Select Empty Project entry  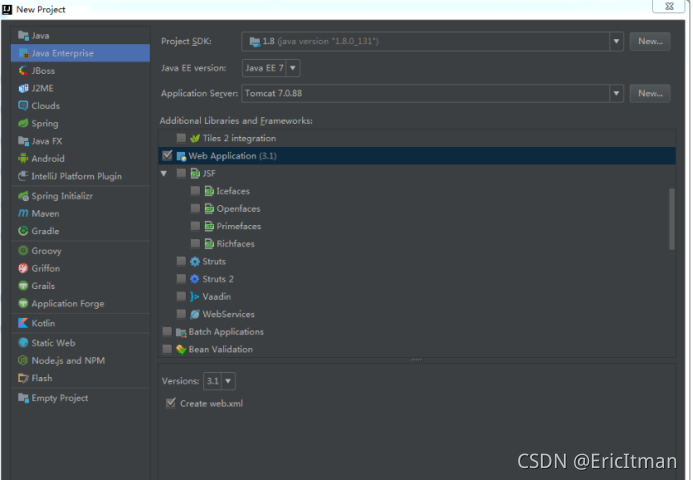click(x=80, y=398)
